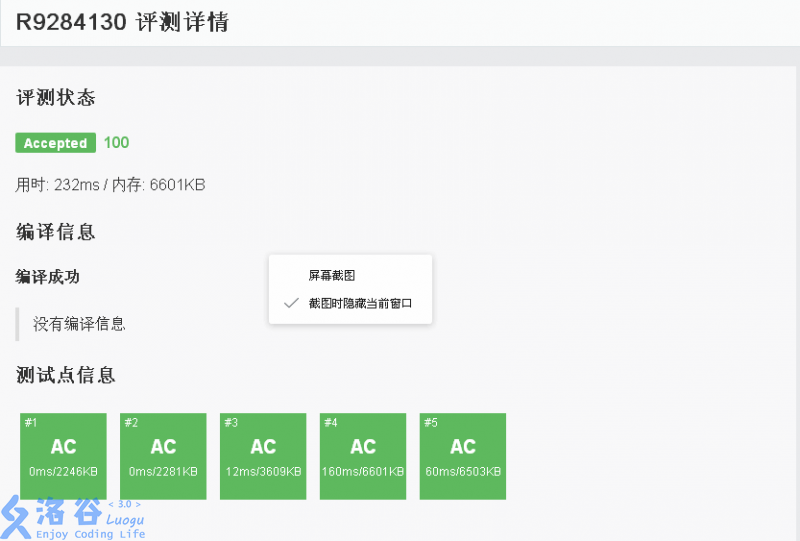Click the 评测状态 section heading

click(56, 98)
